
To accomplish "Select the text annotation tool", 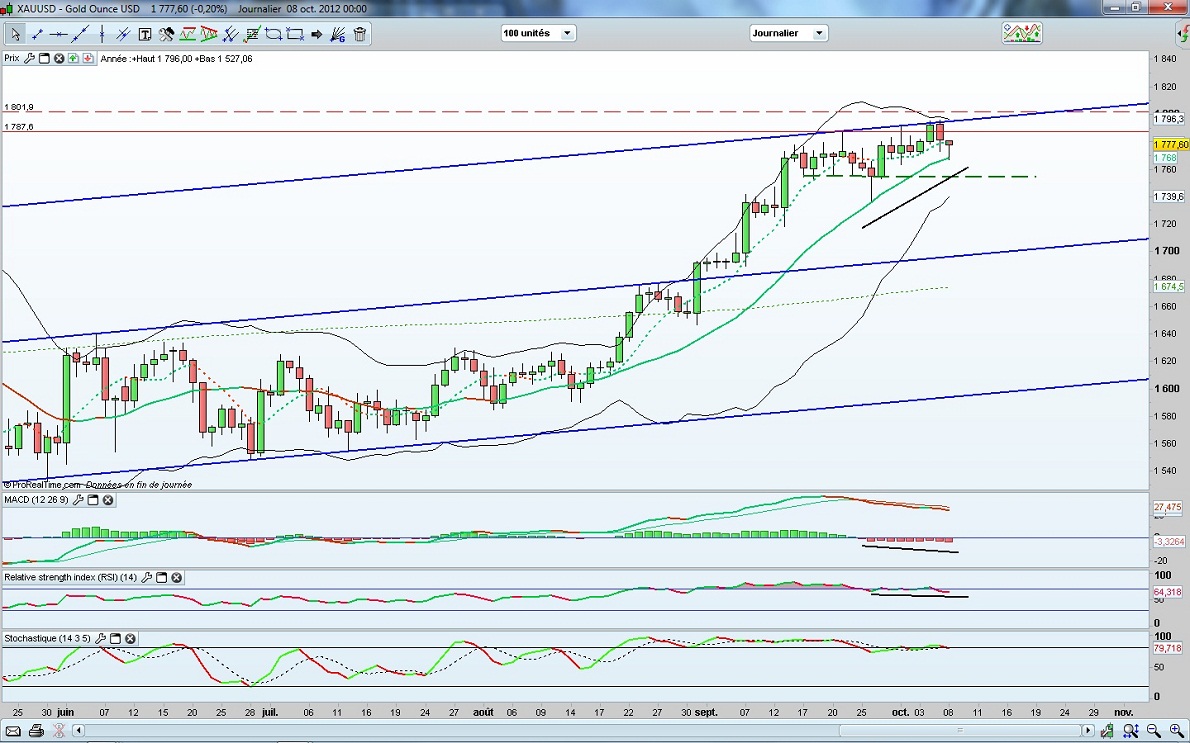I will click(145, 34).
